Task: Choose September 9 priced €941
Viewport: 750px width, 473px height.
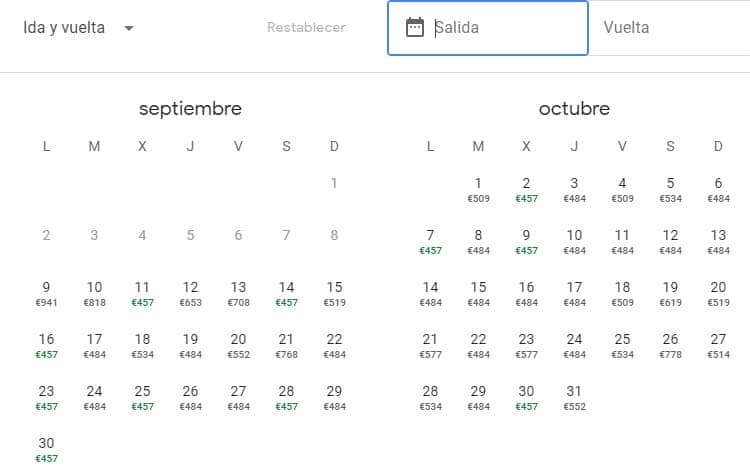Action: tap(46, 293)
